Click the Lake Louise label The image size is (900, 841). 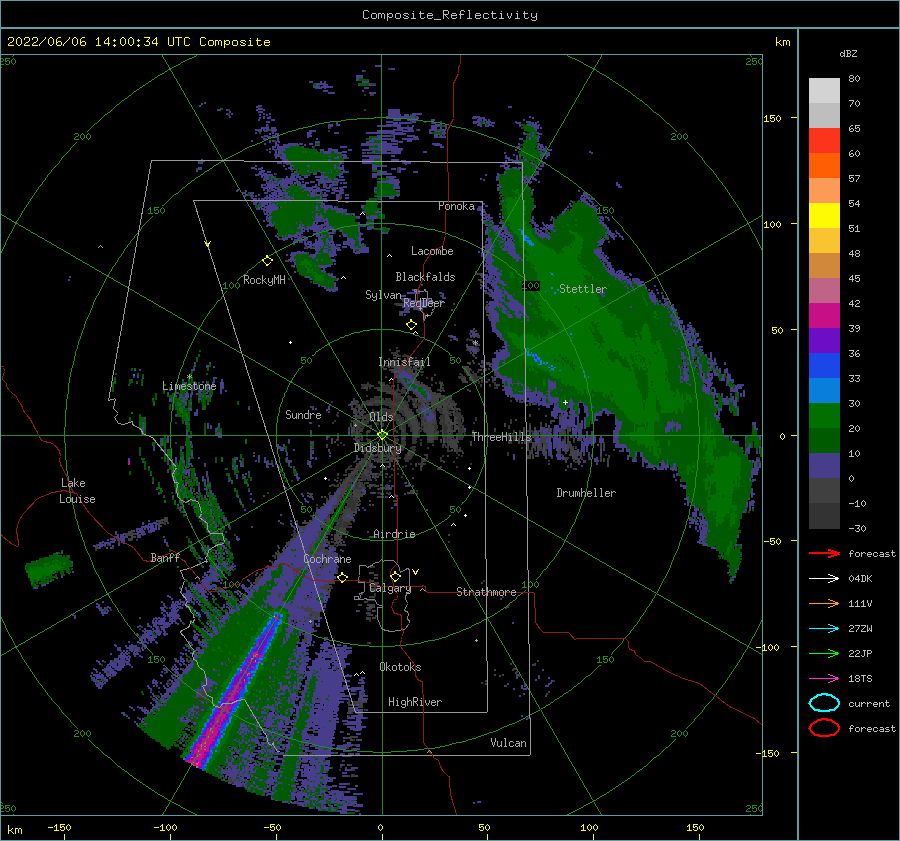[x=77, y=491]
